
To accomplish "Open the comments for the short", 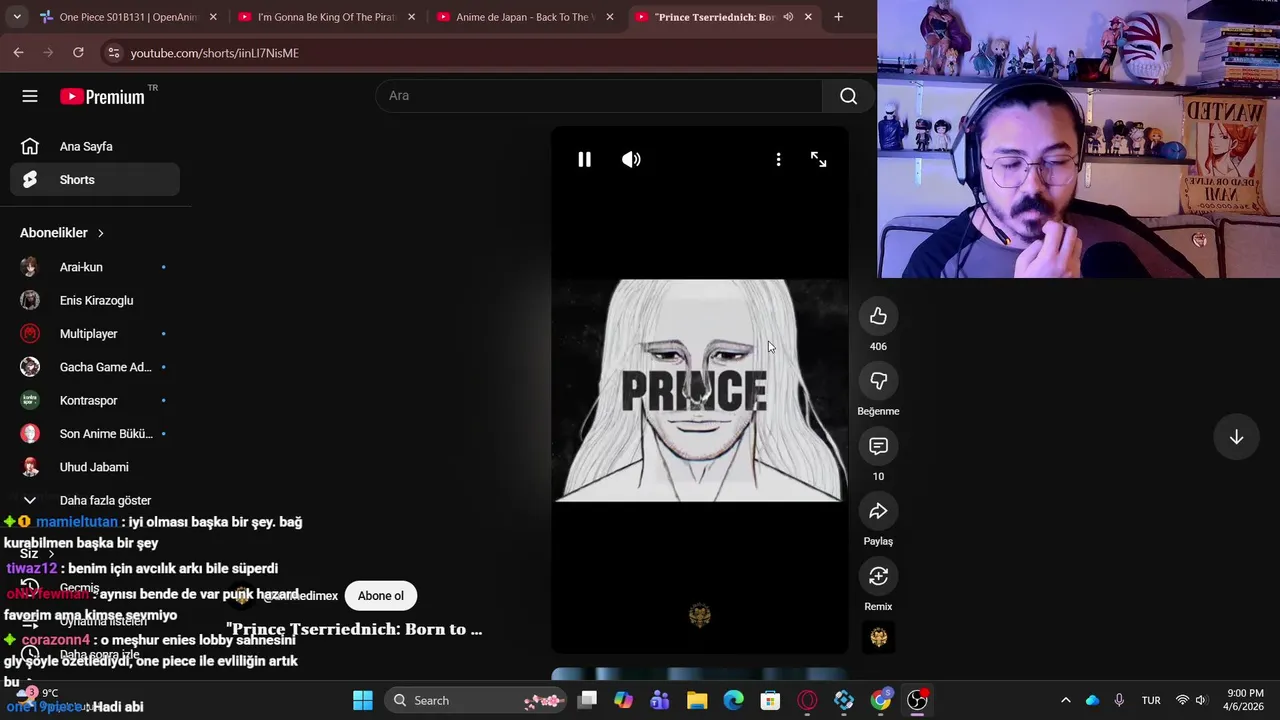I will tap(878, 446).
